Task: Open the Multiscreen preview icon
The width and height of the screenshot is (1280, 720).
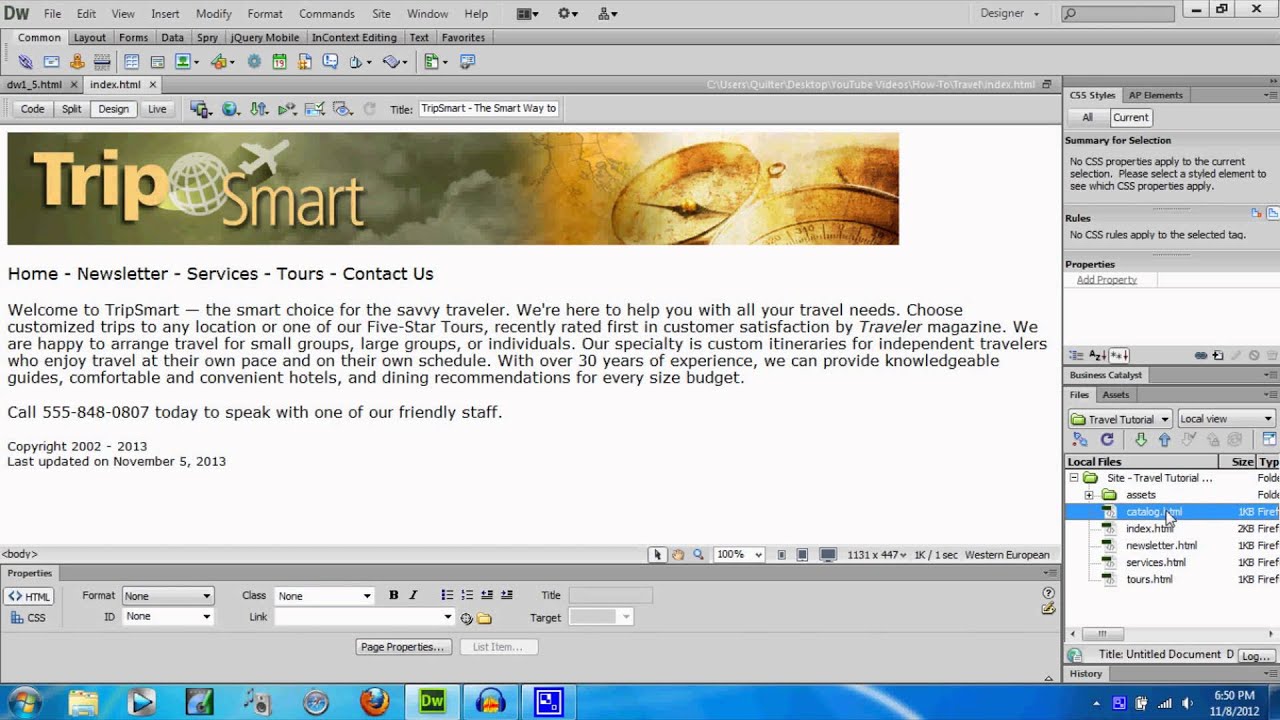Action: click(200, 109)
